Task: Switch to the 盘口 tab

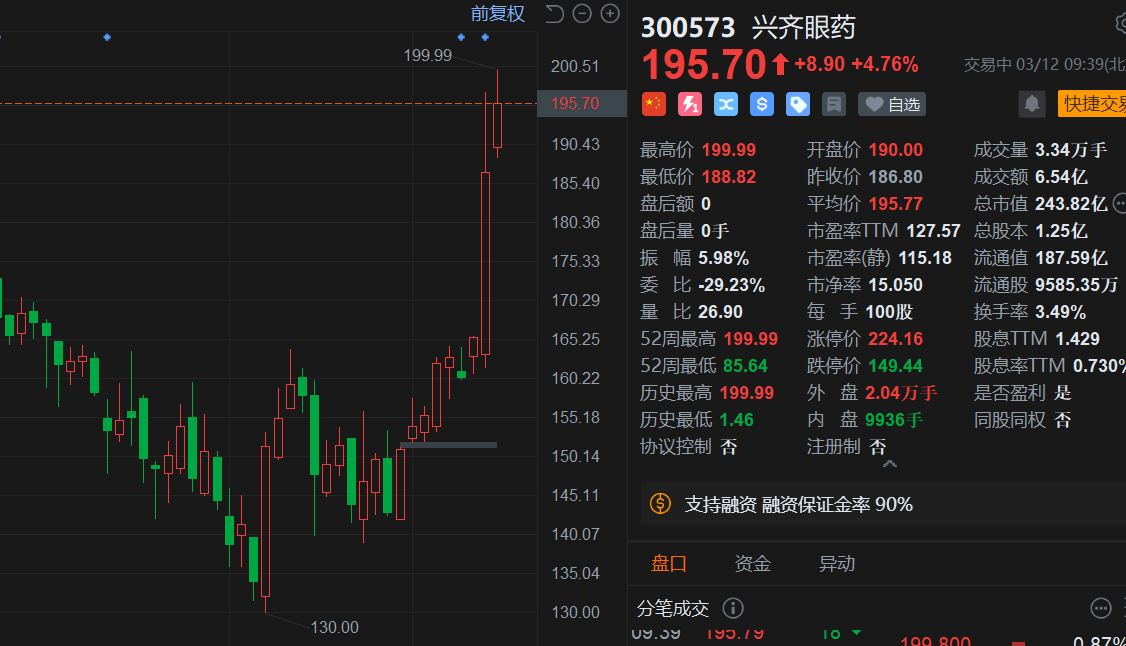Action: [669, 563]
